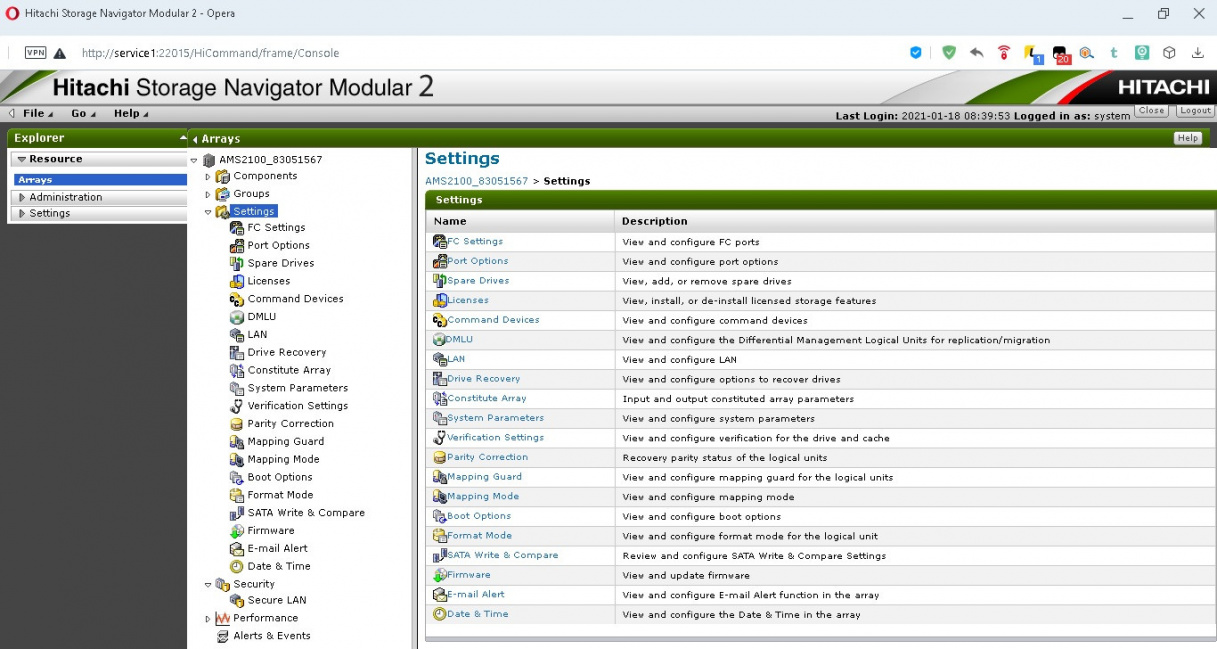
Task: Expand the Administration explorer section
Action: click(22, 198)
